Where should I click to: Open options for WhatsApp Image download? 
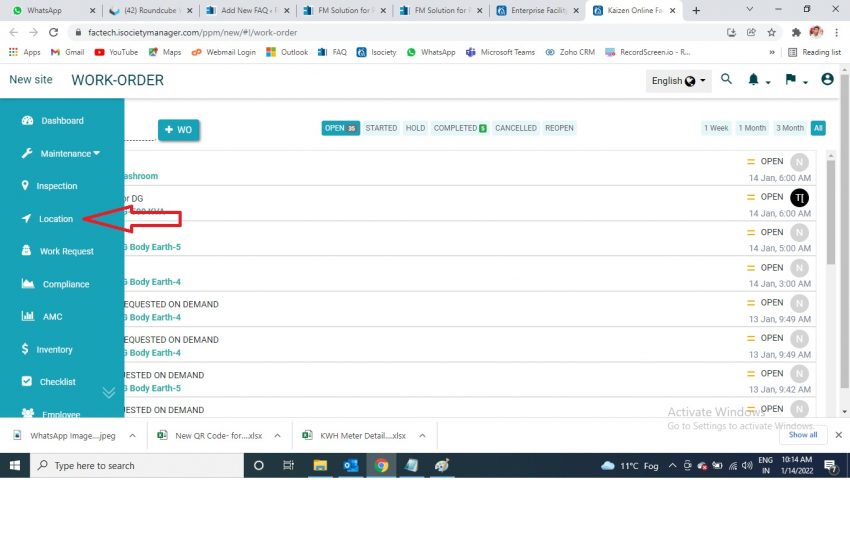[x=132, y=435]
